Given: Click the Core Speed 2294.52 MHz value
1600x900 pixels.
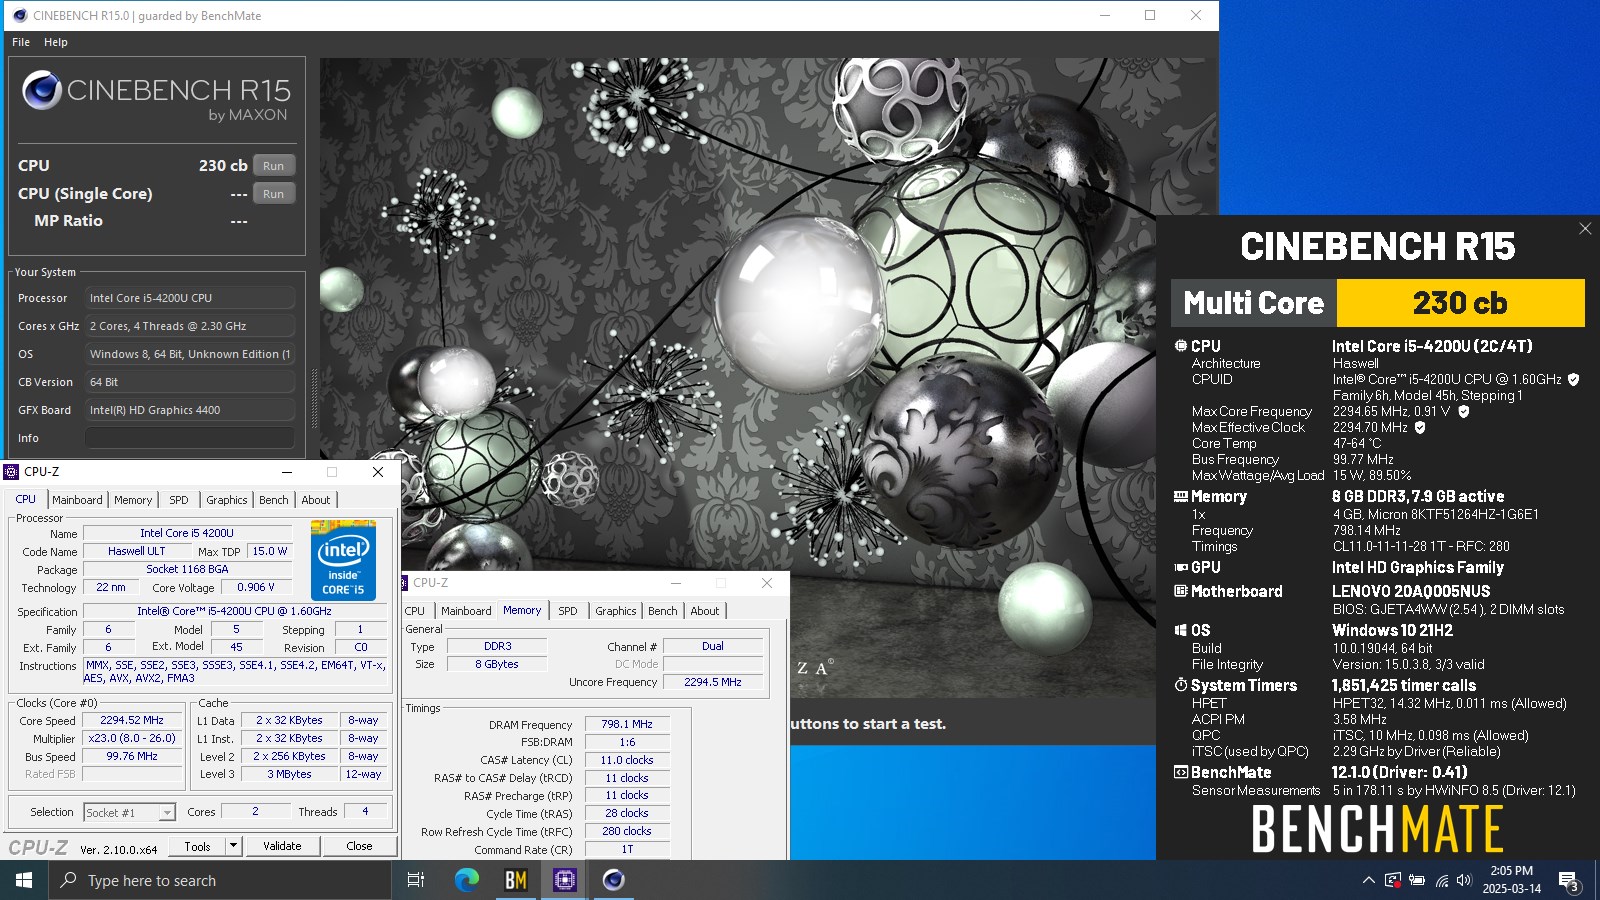Looking at the screenshot, I should pyautogui.click(x=132, y=720).
